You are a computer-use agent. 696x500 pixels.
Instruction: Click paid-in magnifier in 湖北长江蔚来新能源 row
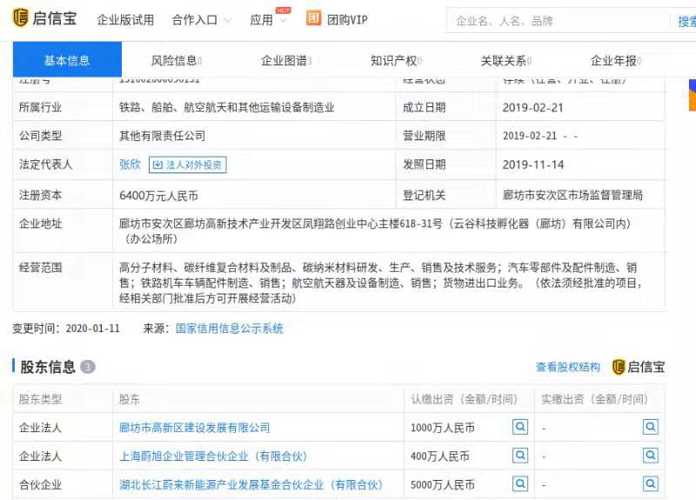(x=650, y=484)
